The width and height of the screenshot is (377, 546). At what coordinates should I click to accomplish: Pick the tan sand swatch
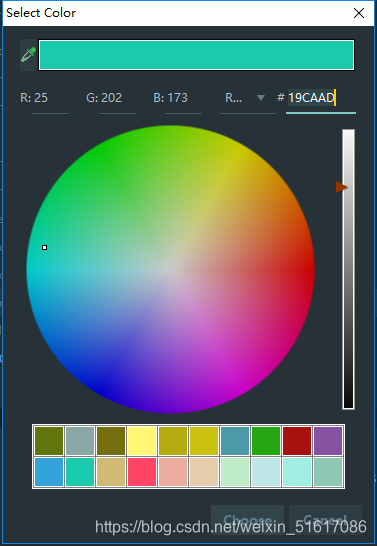point(111,471)
